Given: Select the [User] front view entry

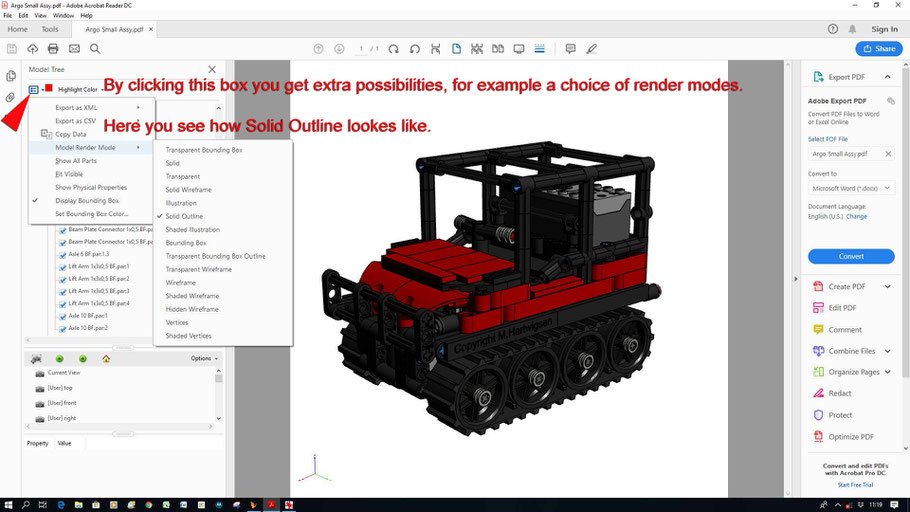Looking at the screenshot, I should click(62, 403).
